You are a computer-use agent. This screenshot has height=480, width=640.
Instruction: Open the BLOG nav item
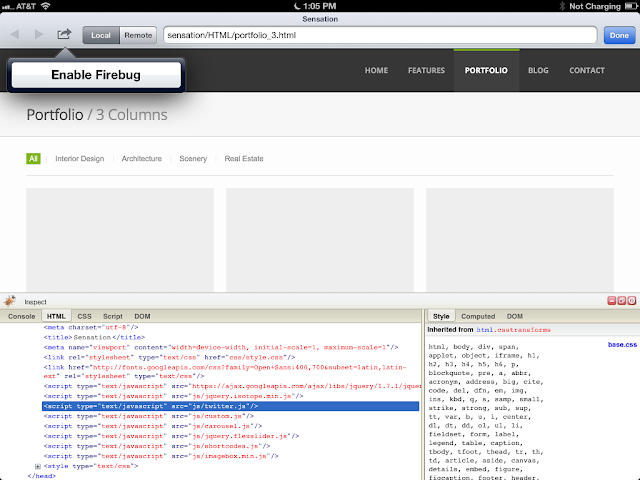538,71
